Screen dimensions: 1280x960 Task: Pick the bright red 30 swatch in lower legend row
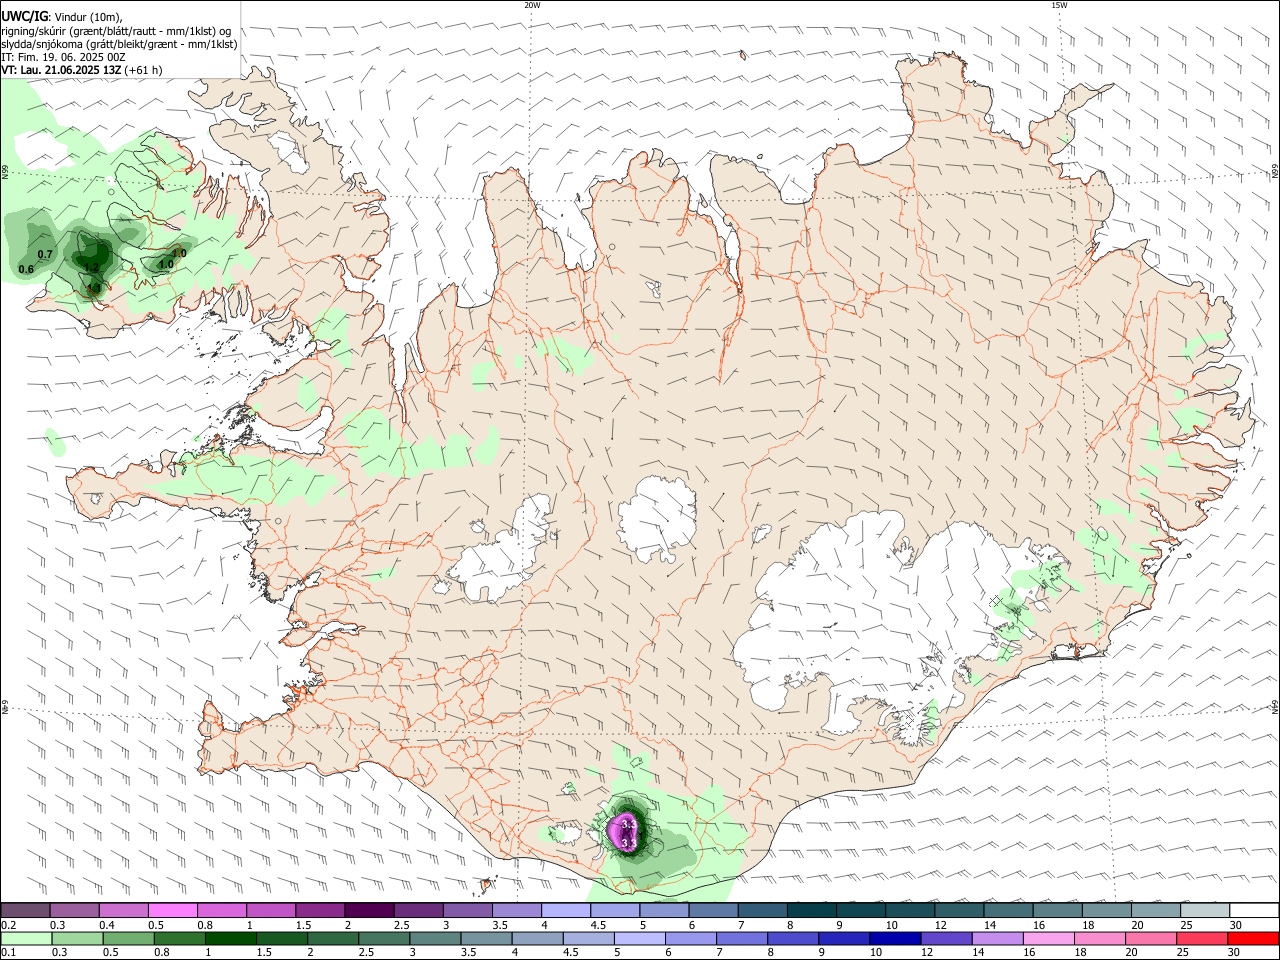[x=1252, y=939]
